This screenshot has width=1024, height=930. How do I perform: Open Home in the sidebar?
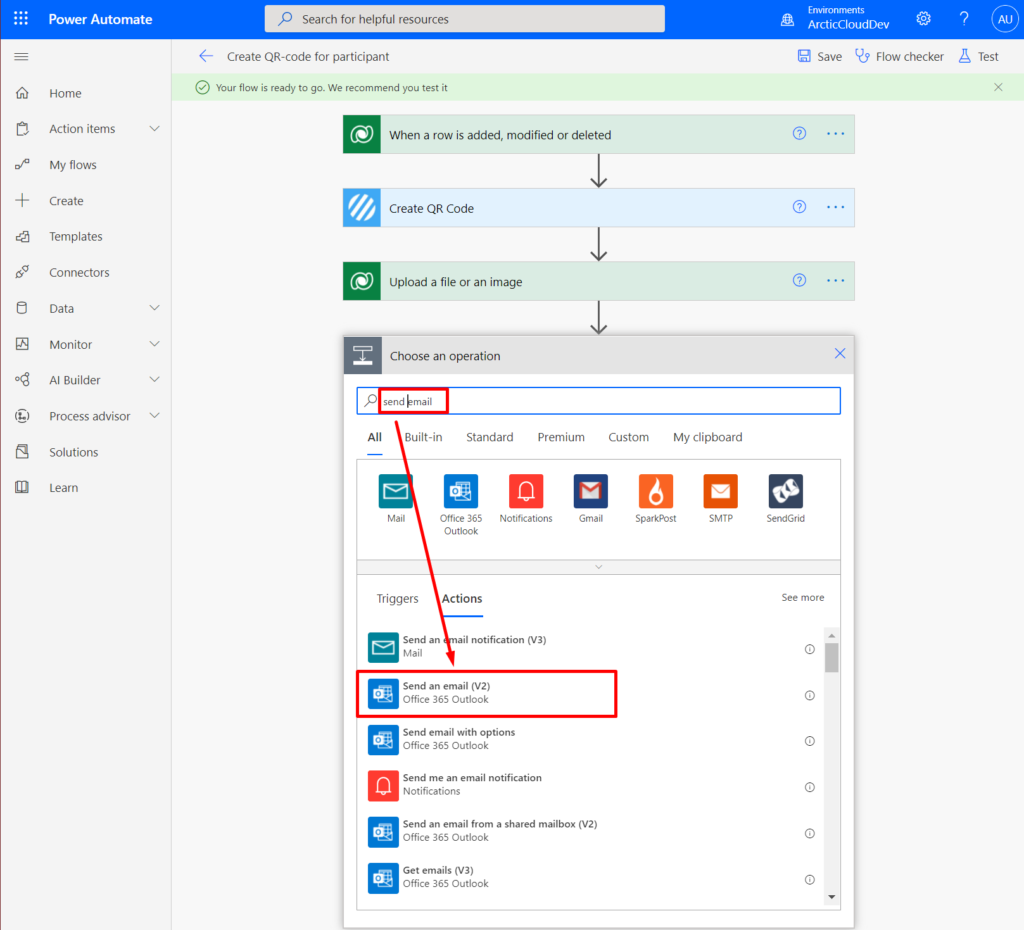(65, 93)
